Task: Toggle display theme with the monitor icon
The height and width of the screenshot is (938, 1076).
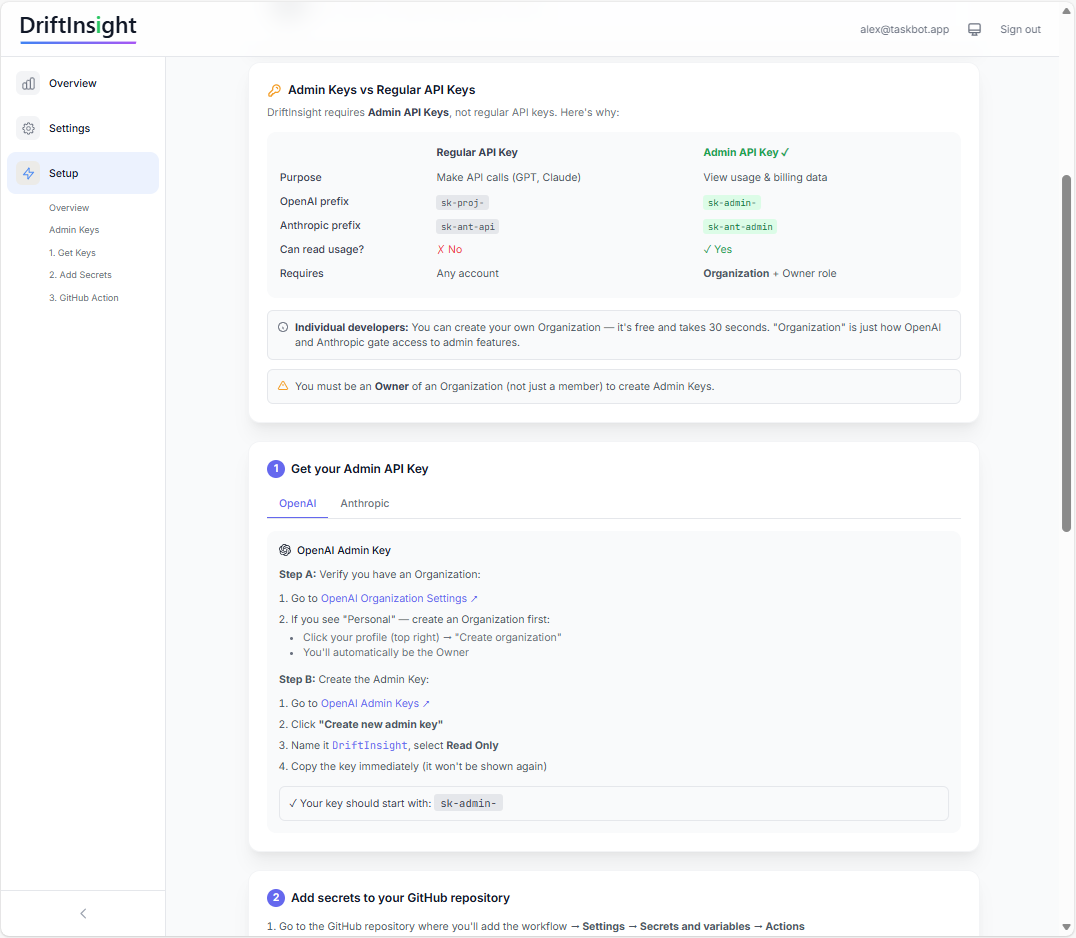Action: (974, 29)
